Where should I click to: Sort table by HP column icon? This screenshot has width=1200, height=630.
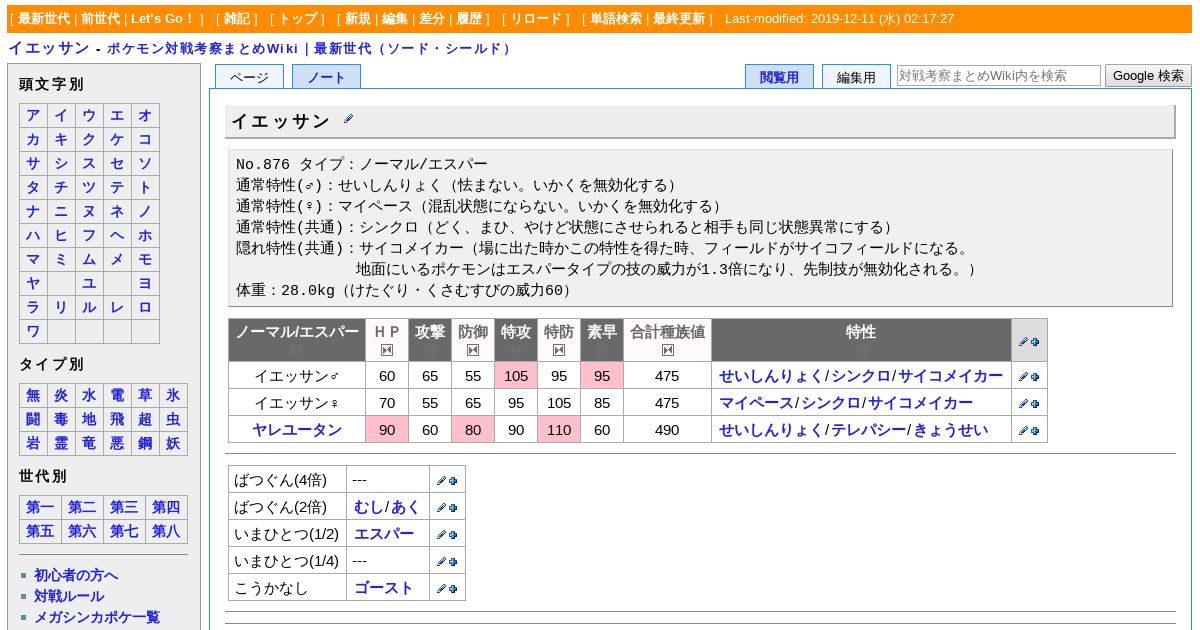point(387,350)
